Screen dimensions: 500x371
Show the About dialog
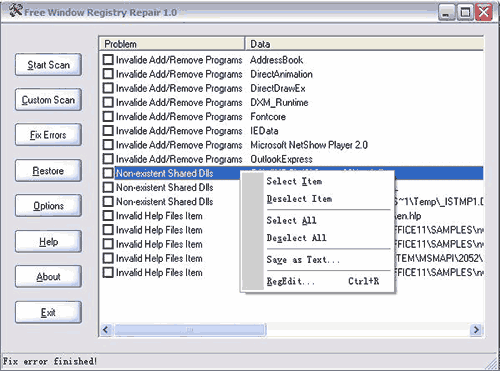(48, 277)
